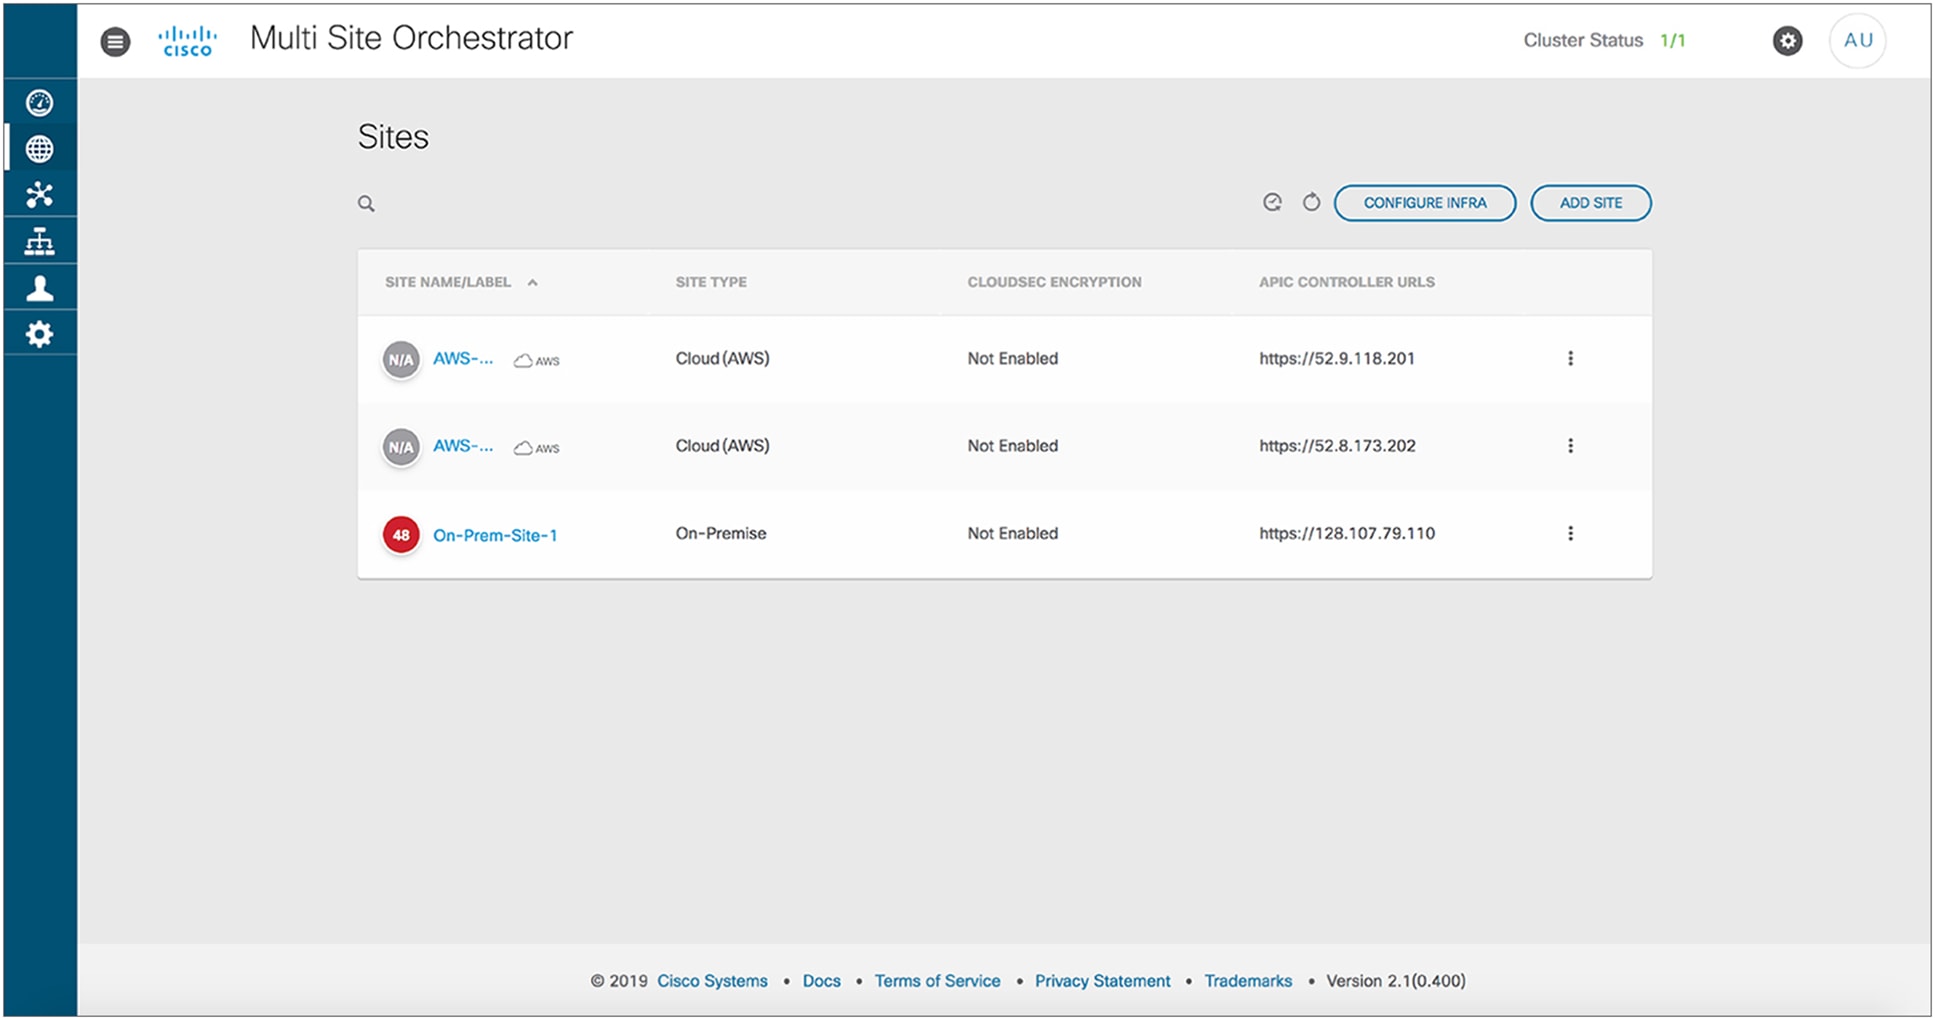Open actions menu for 52.9.118.201 site

1570,359
